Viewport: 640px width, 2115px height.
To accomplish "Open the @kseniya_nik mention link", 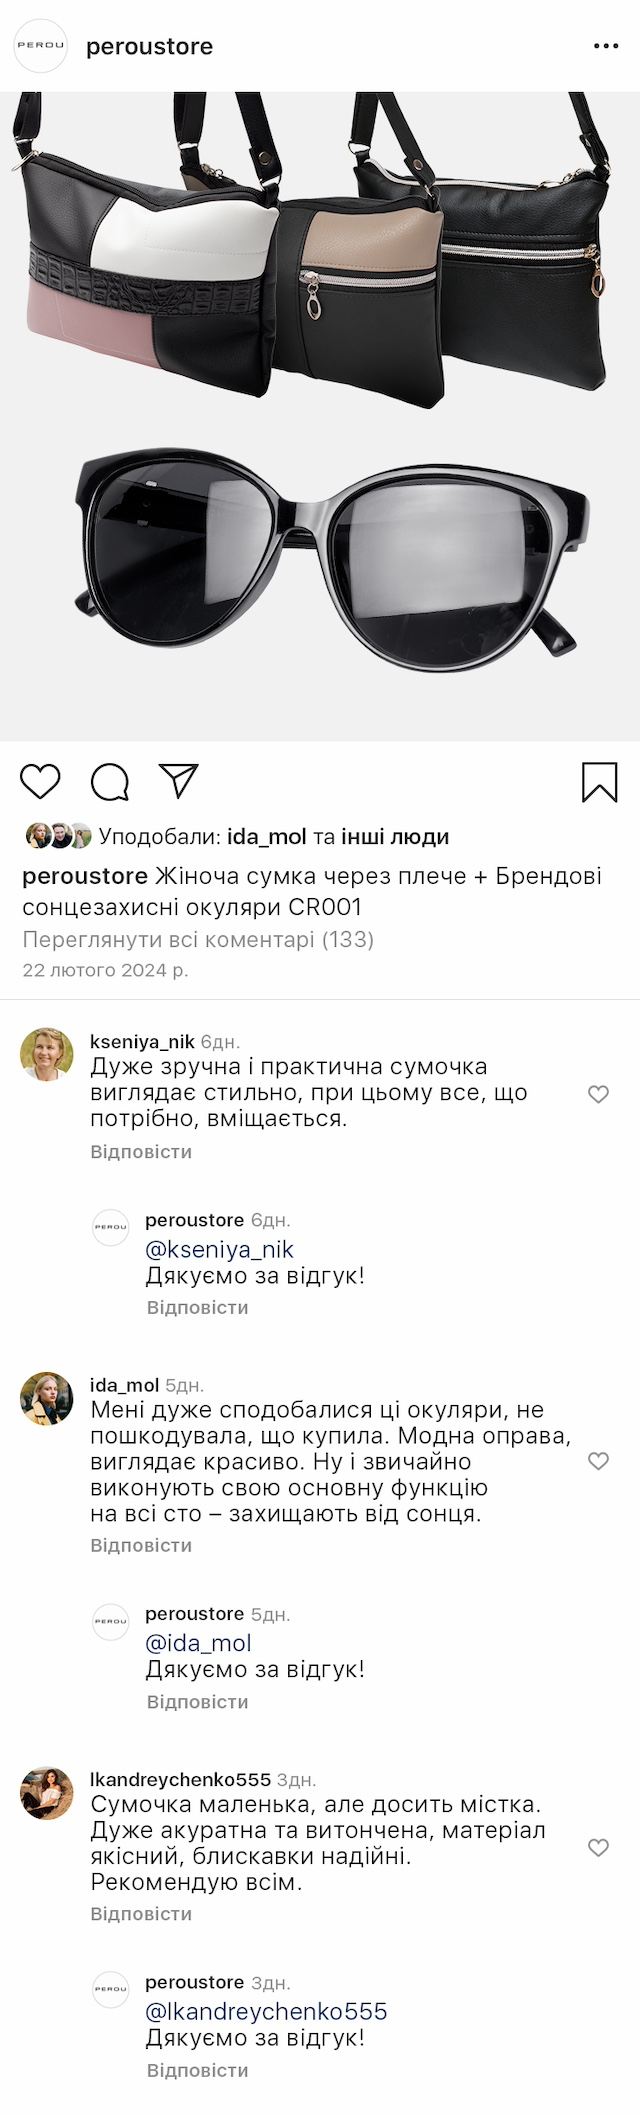I will [x=220, y=1249].
